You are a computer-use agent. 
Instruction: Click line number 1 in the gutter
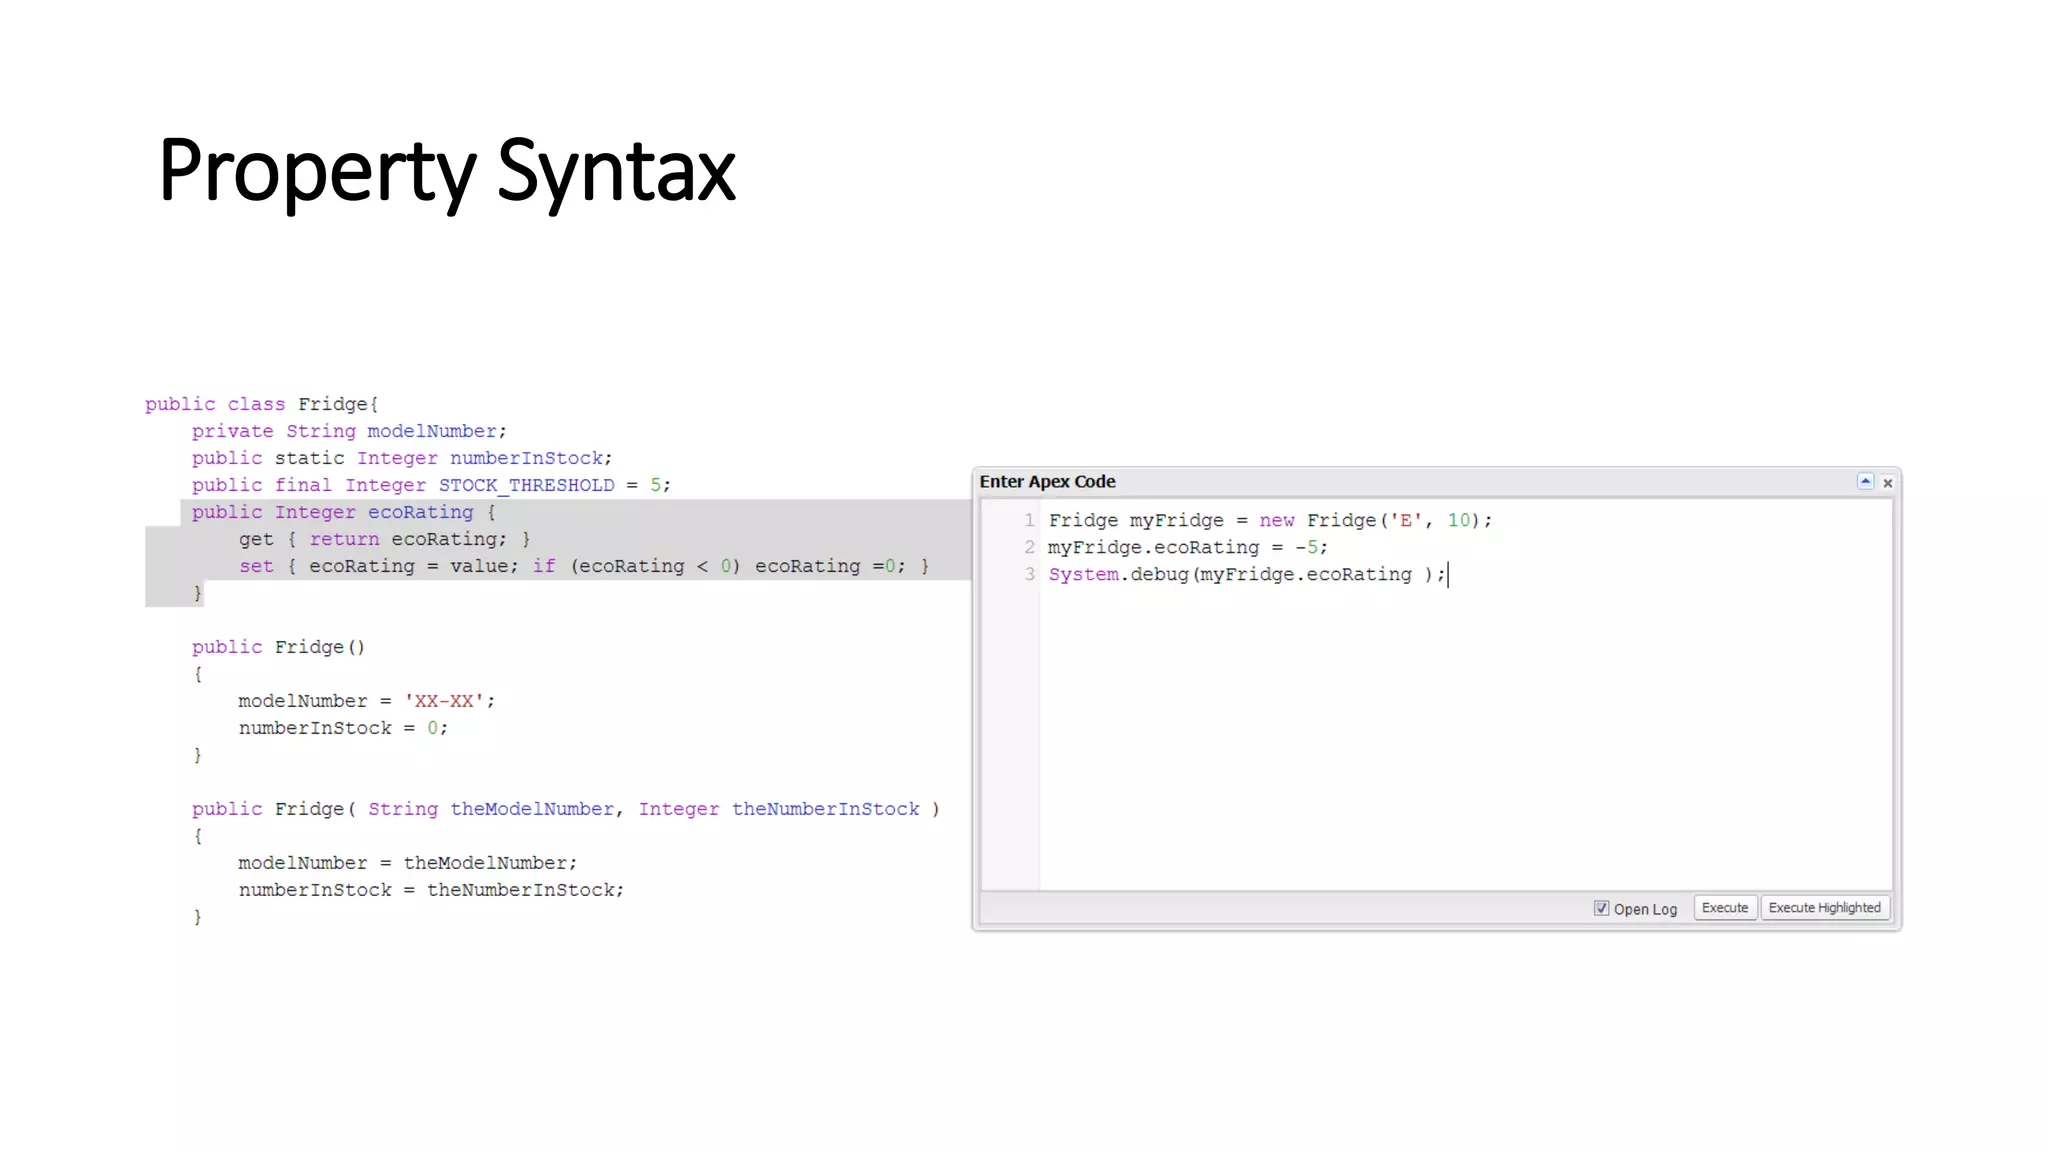(1028, 520)
